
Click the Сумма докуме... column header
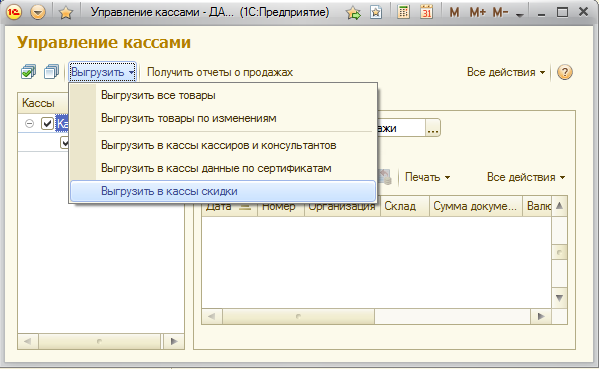point(476,206)
